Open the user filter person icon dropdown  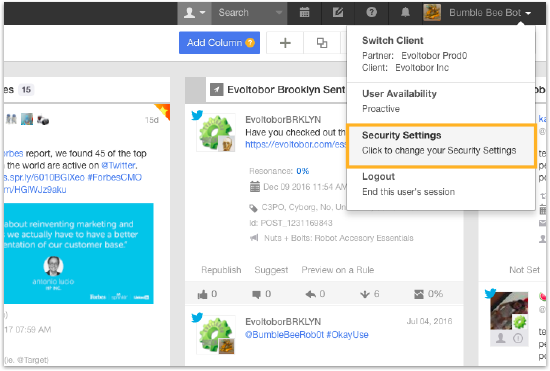(x=194, y=13)
